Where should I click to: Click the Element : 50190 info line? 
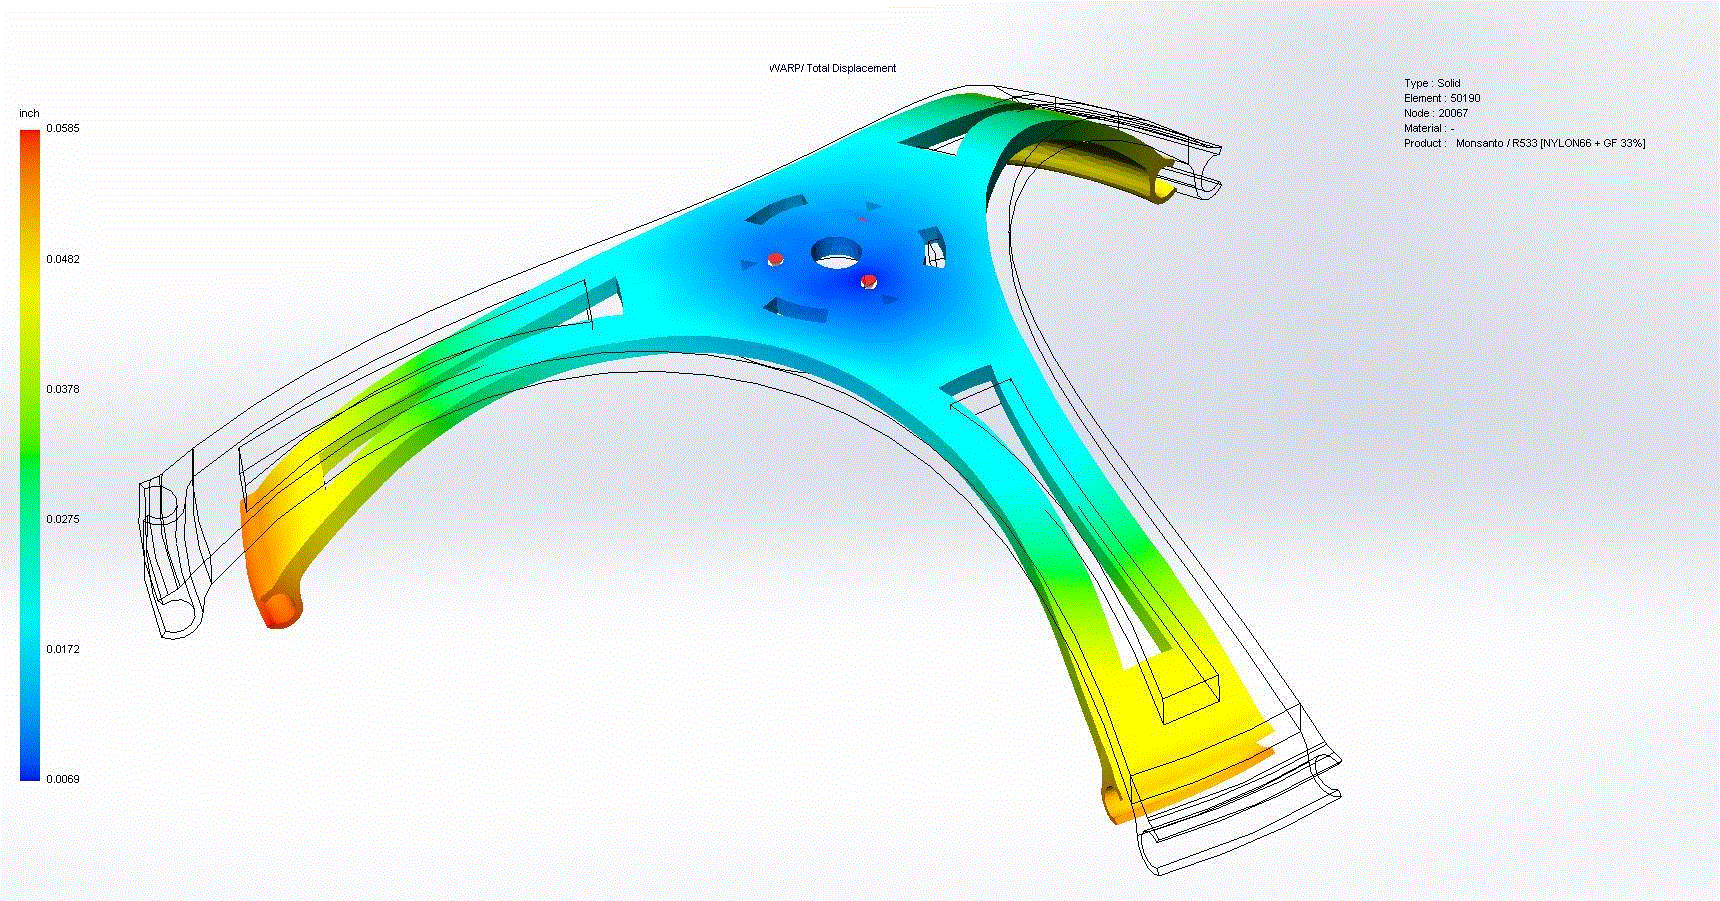pyautogui.click(x=1441, y=98)
